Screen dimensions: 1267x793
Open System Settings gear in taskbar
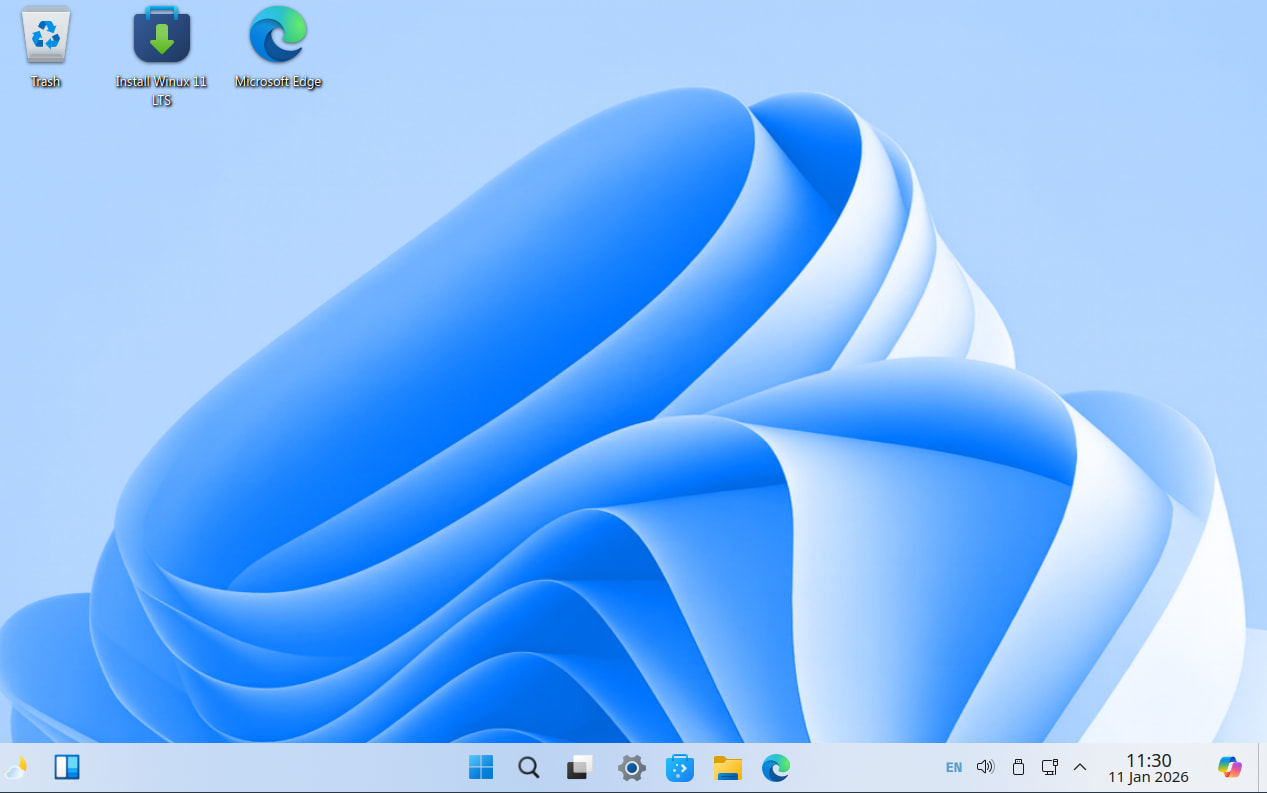coord(631,767)
